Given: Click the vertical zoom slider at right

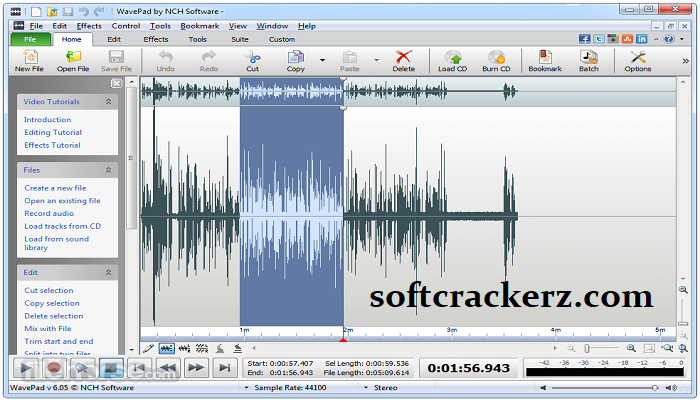Looking at the screenshot, I should [x=683, y=313].
